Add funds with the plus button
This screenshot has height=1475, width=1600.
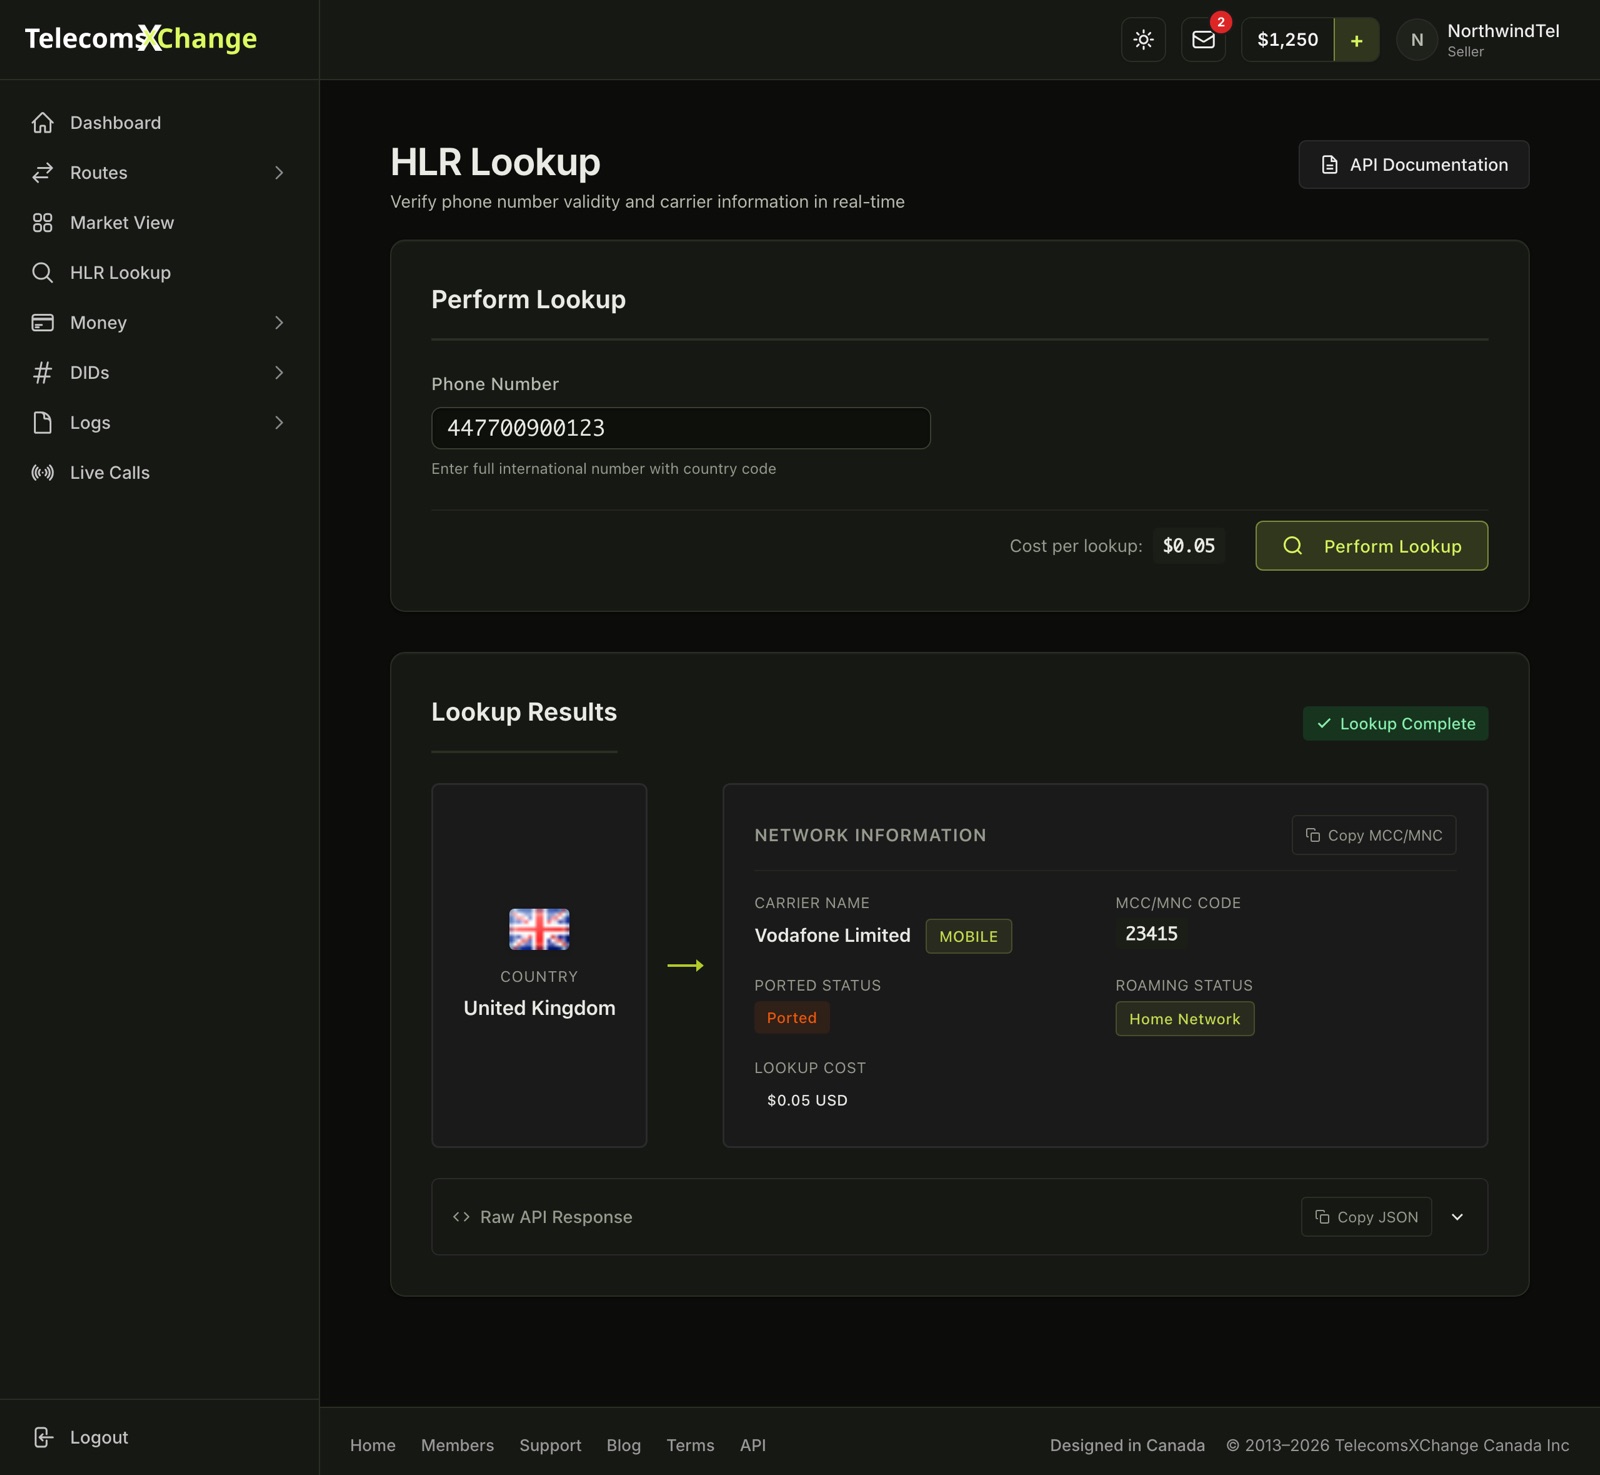tap(1356, 40)
